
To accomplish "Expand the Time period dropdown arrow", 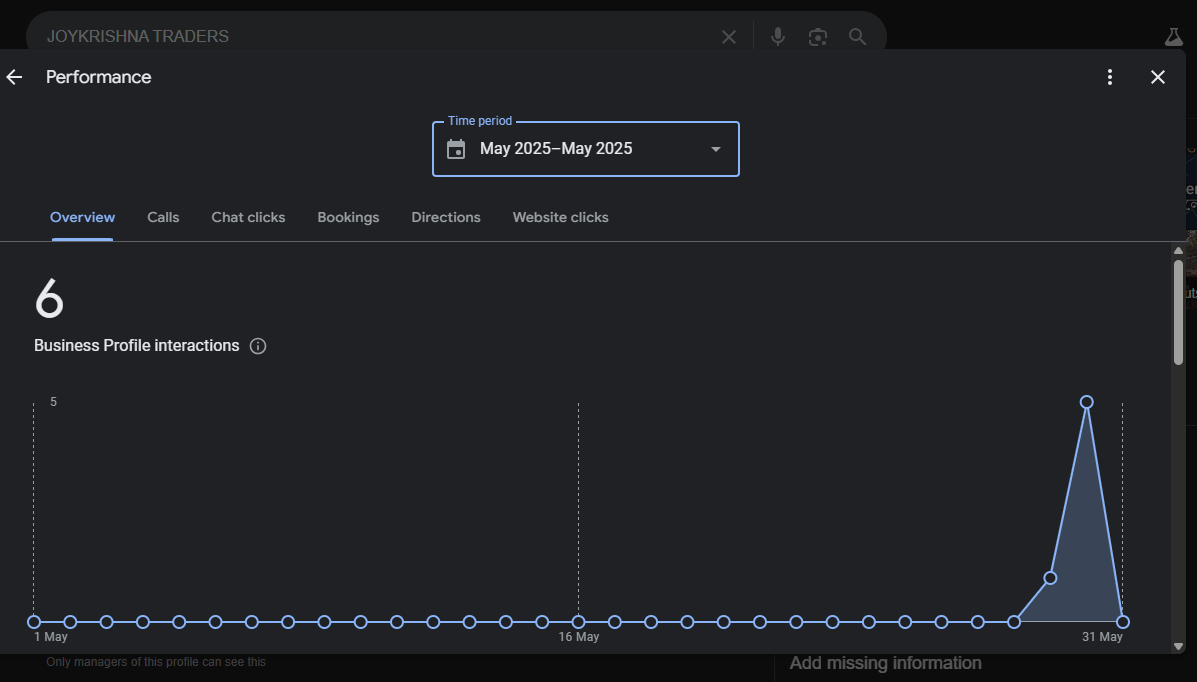I will tap(715, 149).
